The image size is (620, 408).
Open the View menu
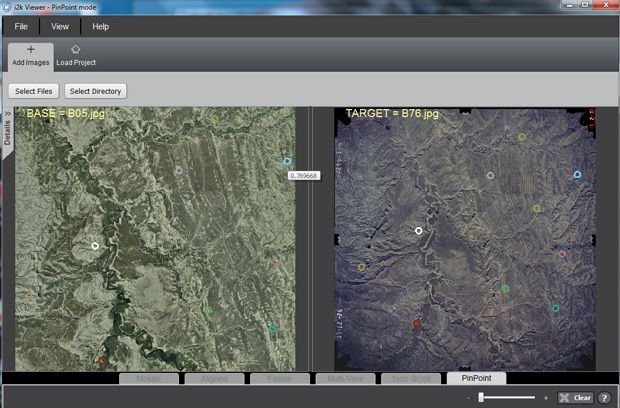tap(60, 26)
